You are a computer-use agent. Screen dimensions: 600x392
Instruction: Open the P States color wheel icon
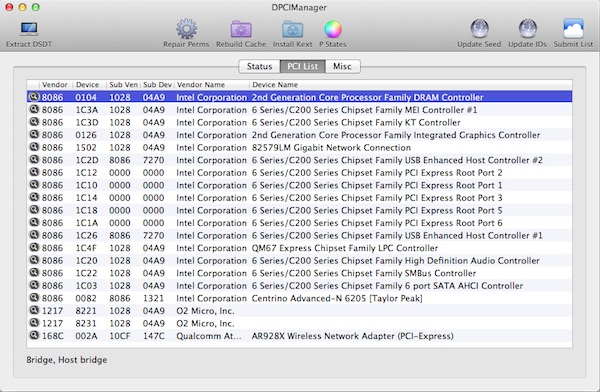click(333, 29)
